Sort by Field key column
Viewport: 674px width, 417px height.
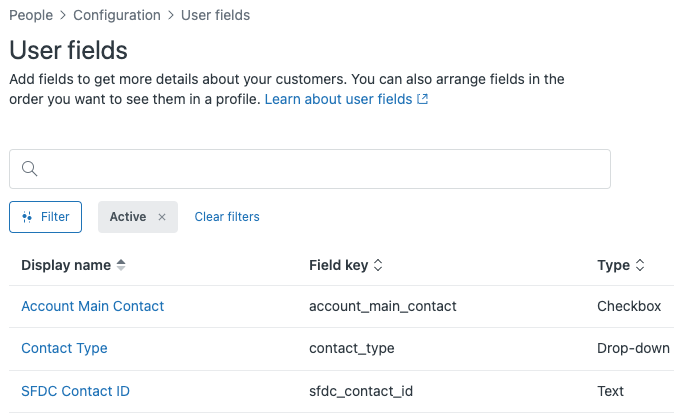coord(378,265)
